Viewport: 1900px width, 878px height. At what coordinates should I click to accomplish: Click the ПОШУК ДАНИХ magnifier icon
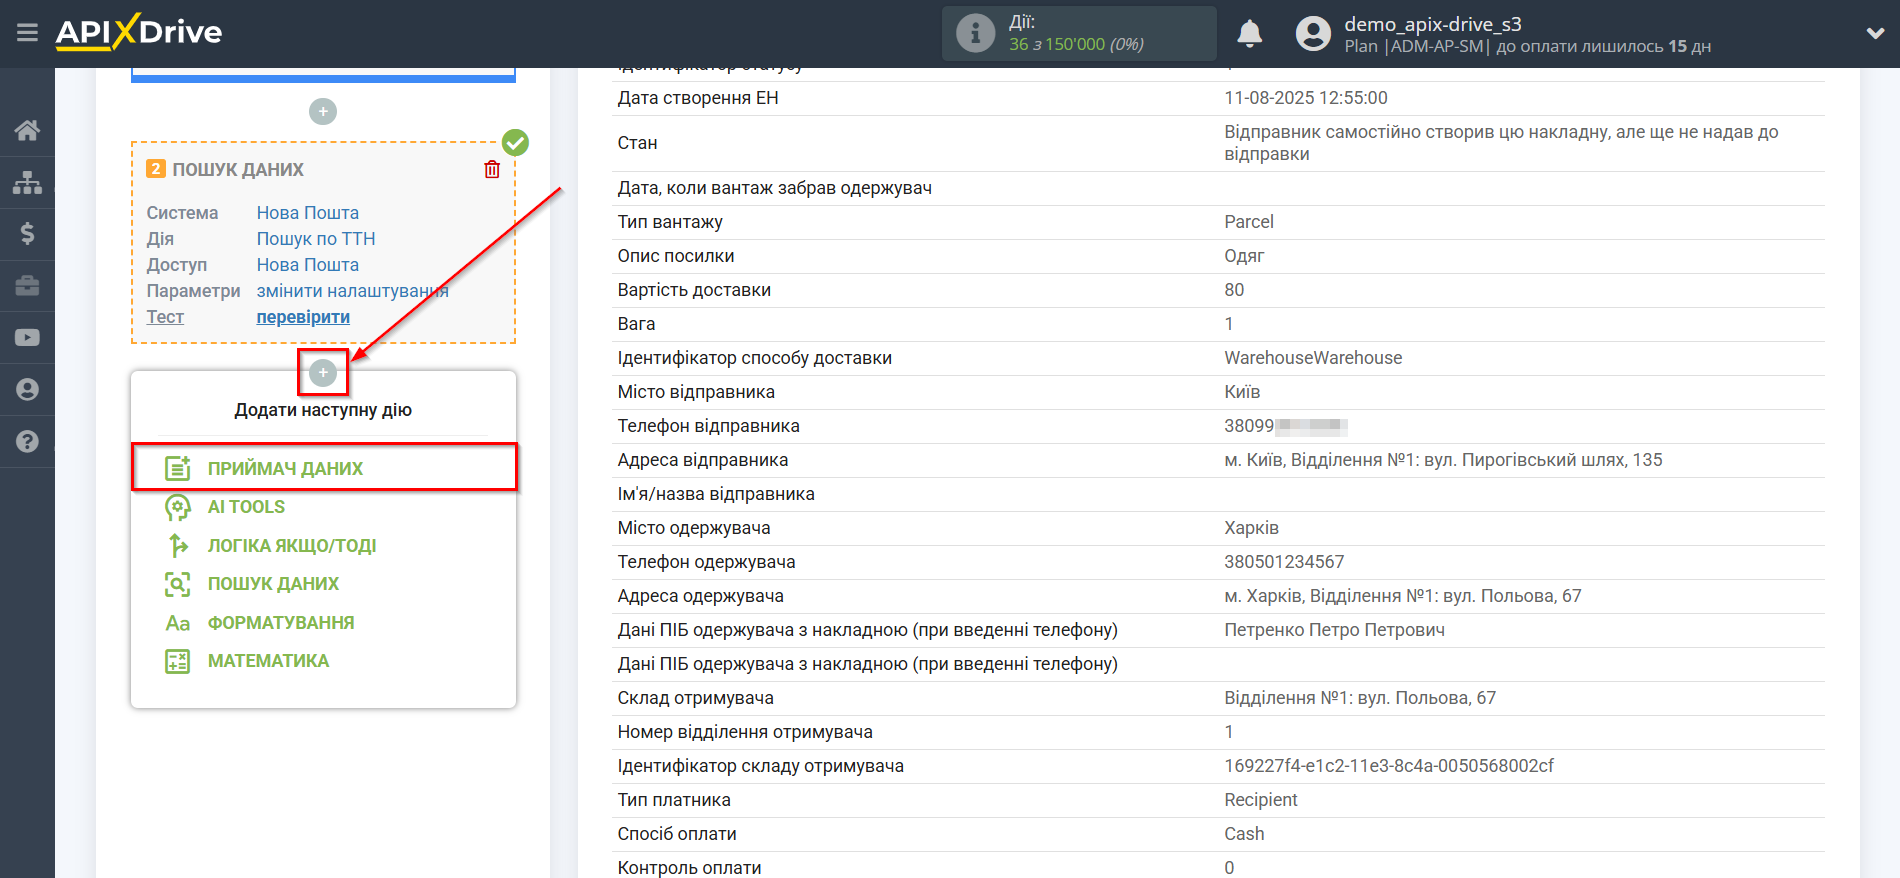178,584
